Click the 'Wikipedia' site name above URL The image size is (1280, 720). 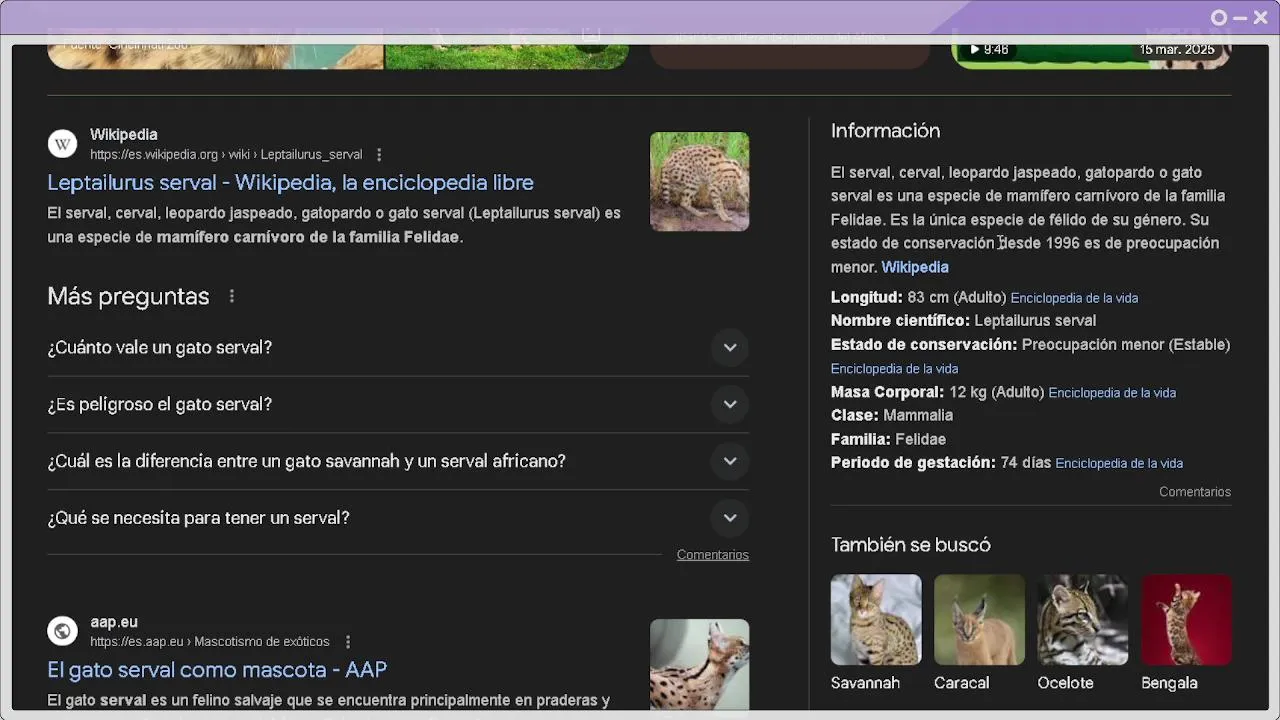pos(124,135)
